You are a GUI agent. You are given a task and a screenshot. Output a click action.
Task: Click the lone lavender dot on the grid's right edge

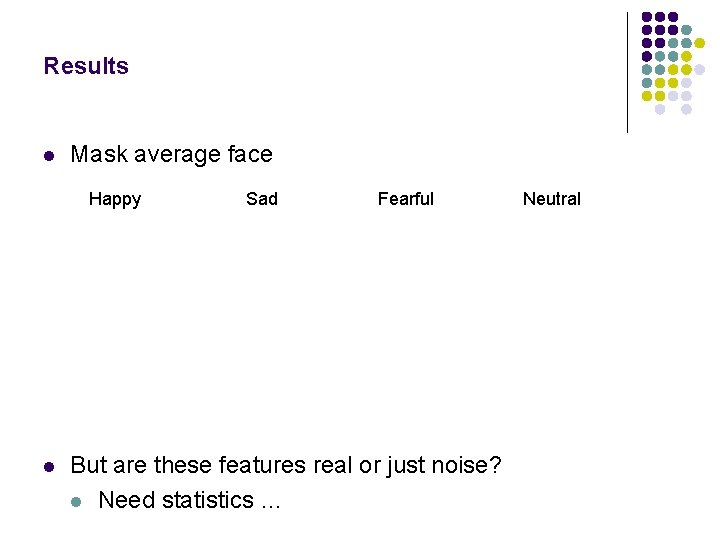pos(700,69)
